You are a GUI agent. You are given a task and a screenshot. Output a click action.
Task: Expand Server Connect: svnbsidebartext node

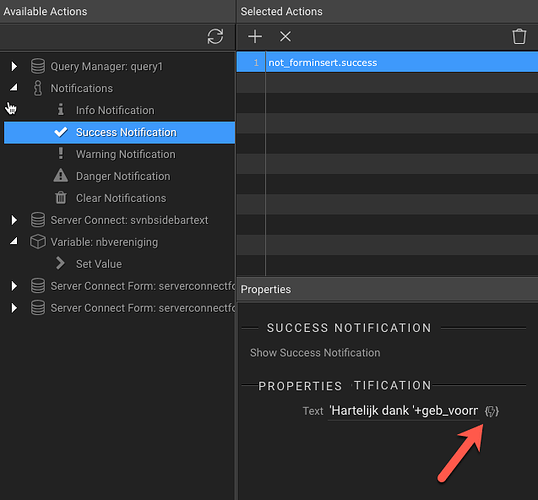[14, 220]
